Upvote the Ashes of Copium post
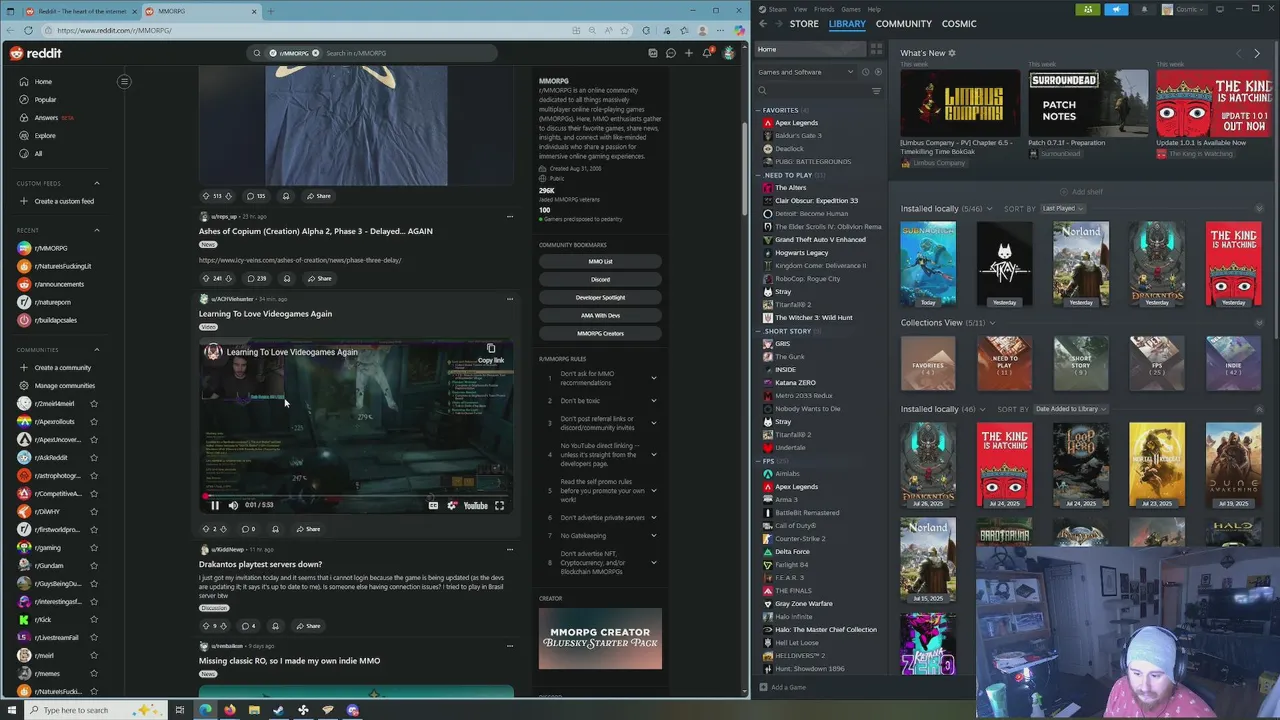The image size is (1280, 720). 205,279
